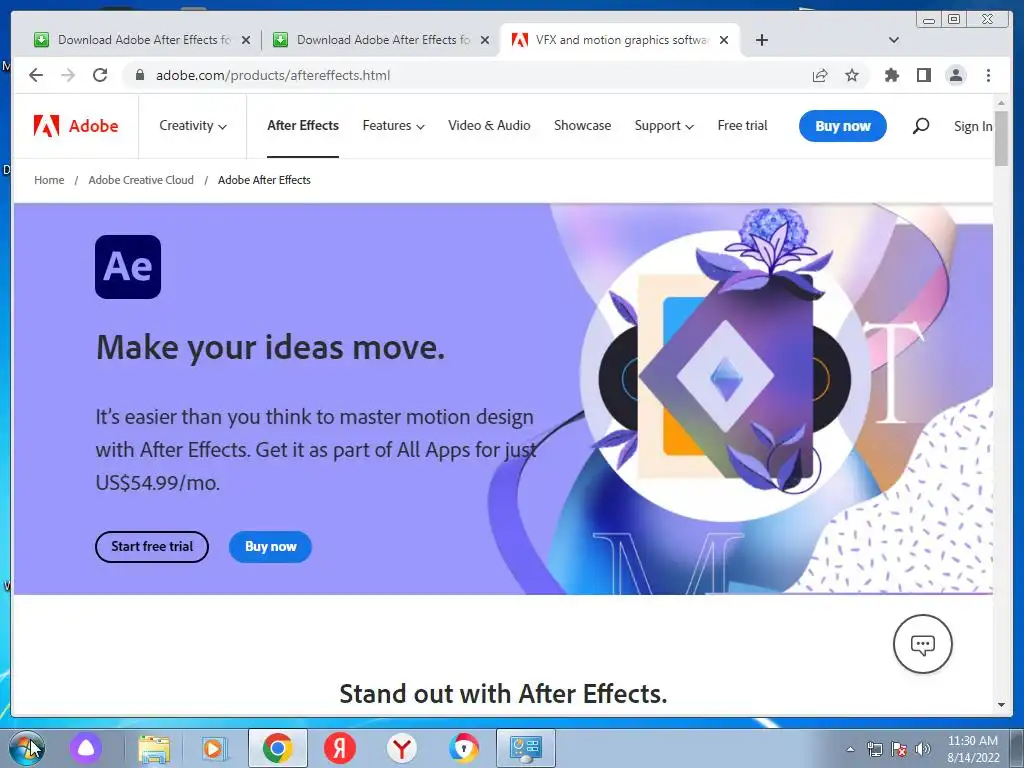Click Start free trial button

(152, 547)
